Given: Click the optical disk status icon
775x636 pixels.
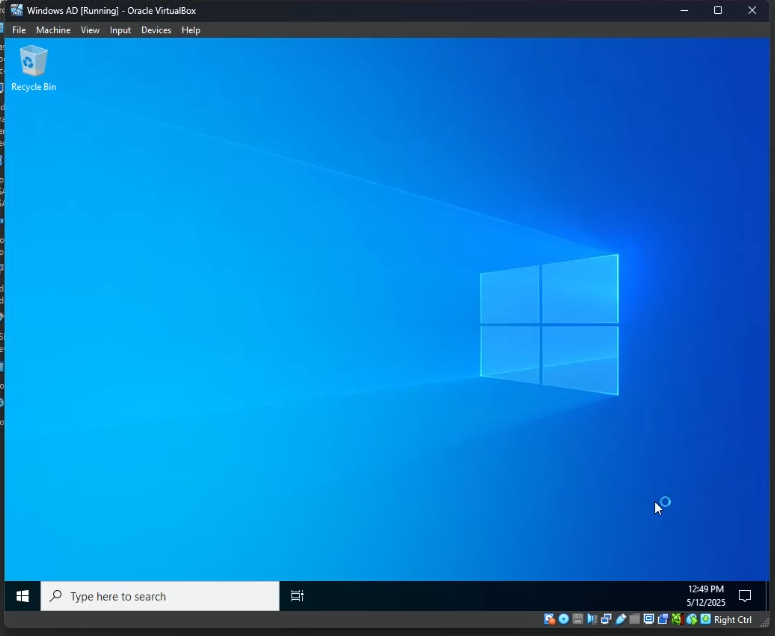Looking at the screenshot, I should click(563, 620).
